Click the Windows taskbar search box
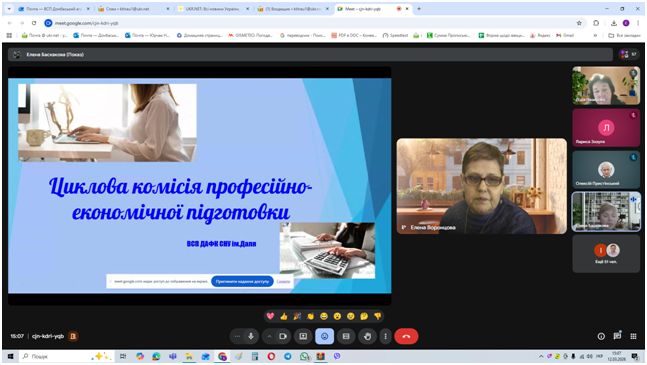 [66, 356]
